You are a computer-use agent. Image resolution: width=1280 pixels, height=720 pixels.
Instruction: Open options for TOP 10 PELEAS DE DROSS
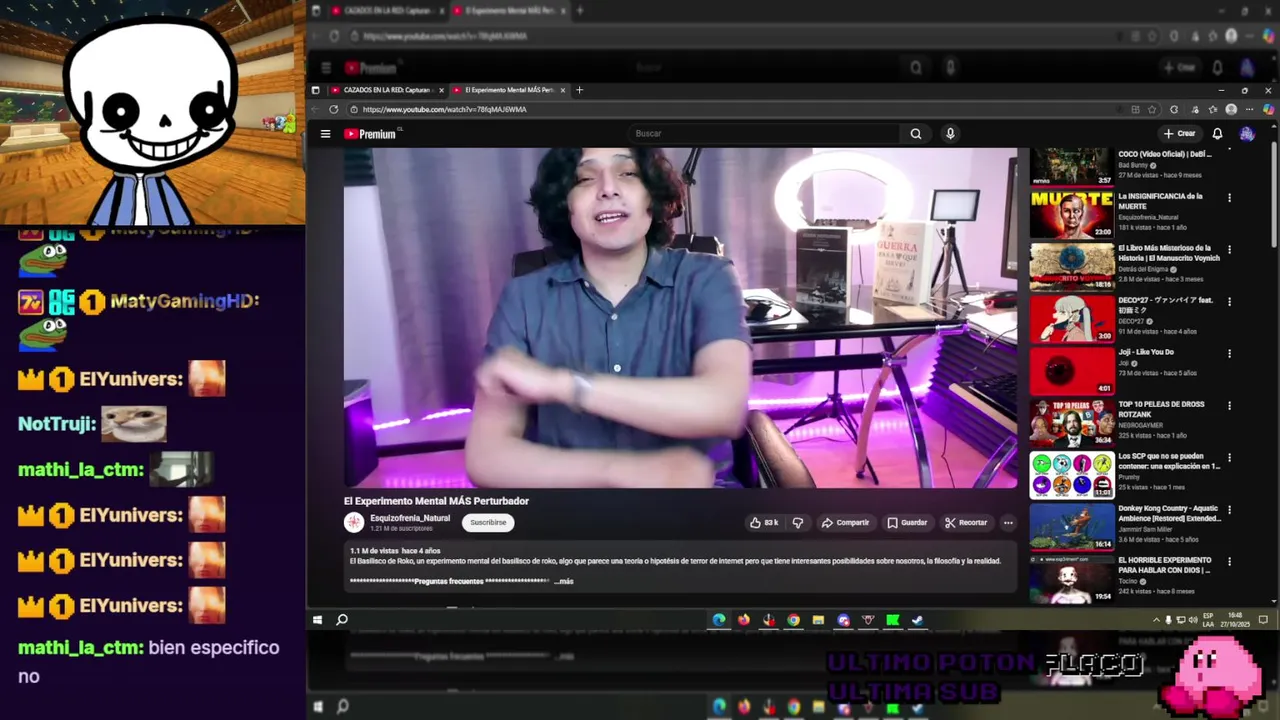[1229, 405]
